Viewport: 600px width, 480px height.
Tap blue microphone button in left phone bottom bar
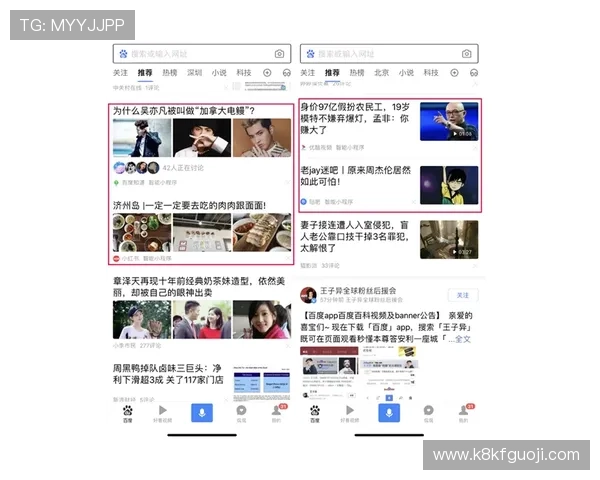[202, 413]
